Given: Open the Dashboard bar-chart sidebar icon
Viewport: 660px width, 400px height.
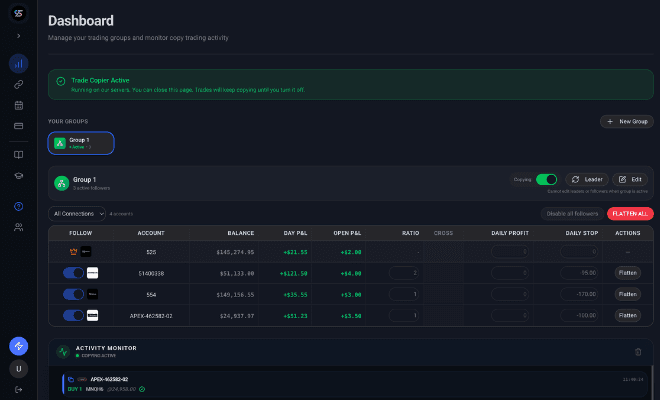Looking at the screenshot, I should (x=19, y=64).
